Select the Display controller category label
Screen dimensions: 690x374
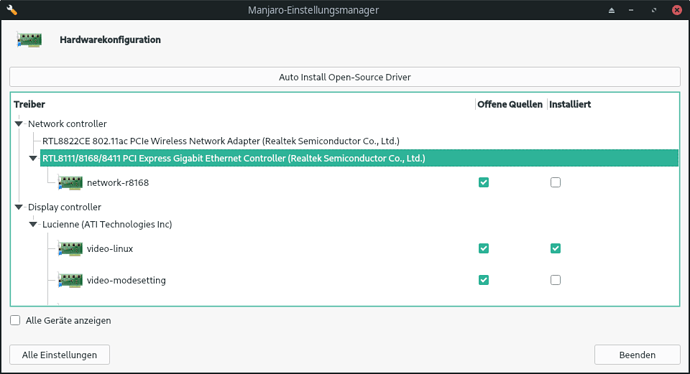coord(65,207)
